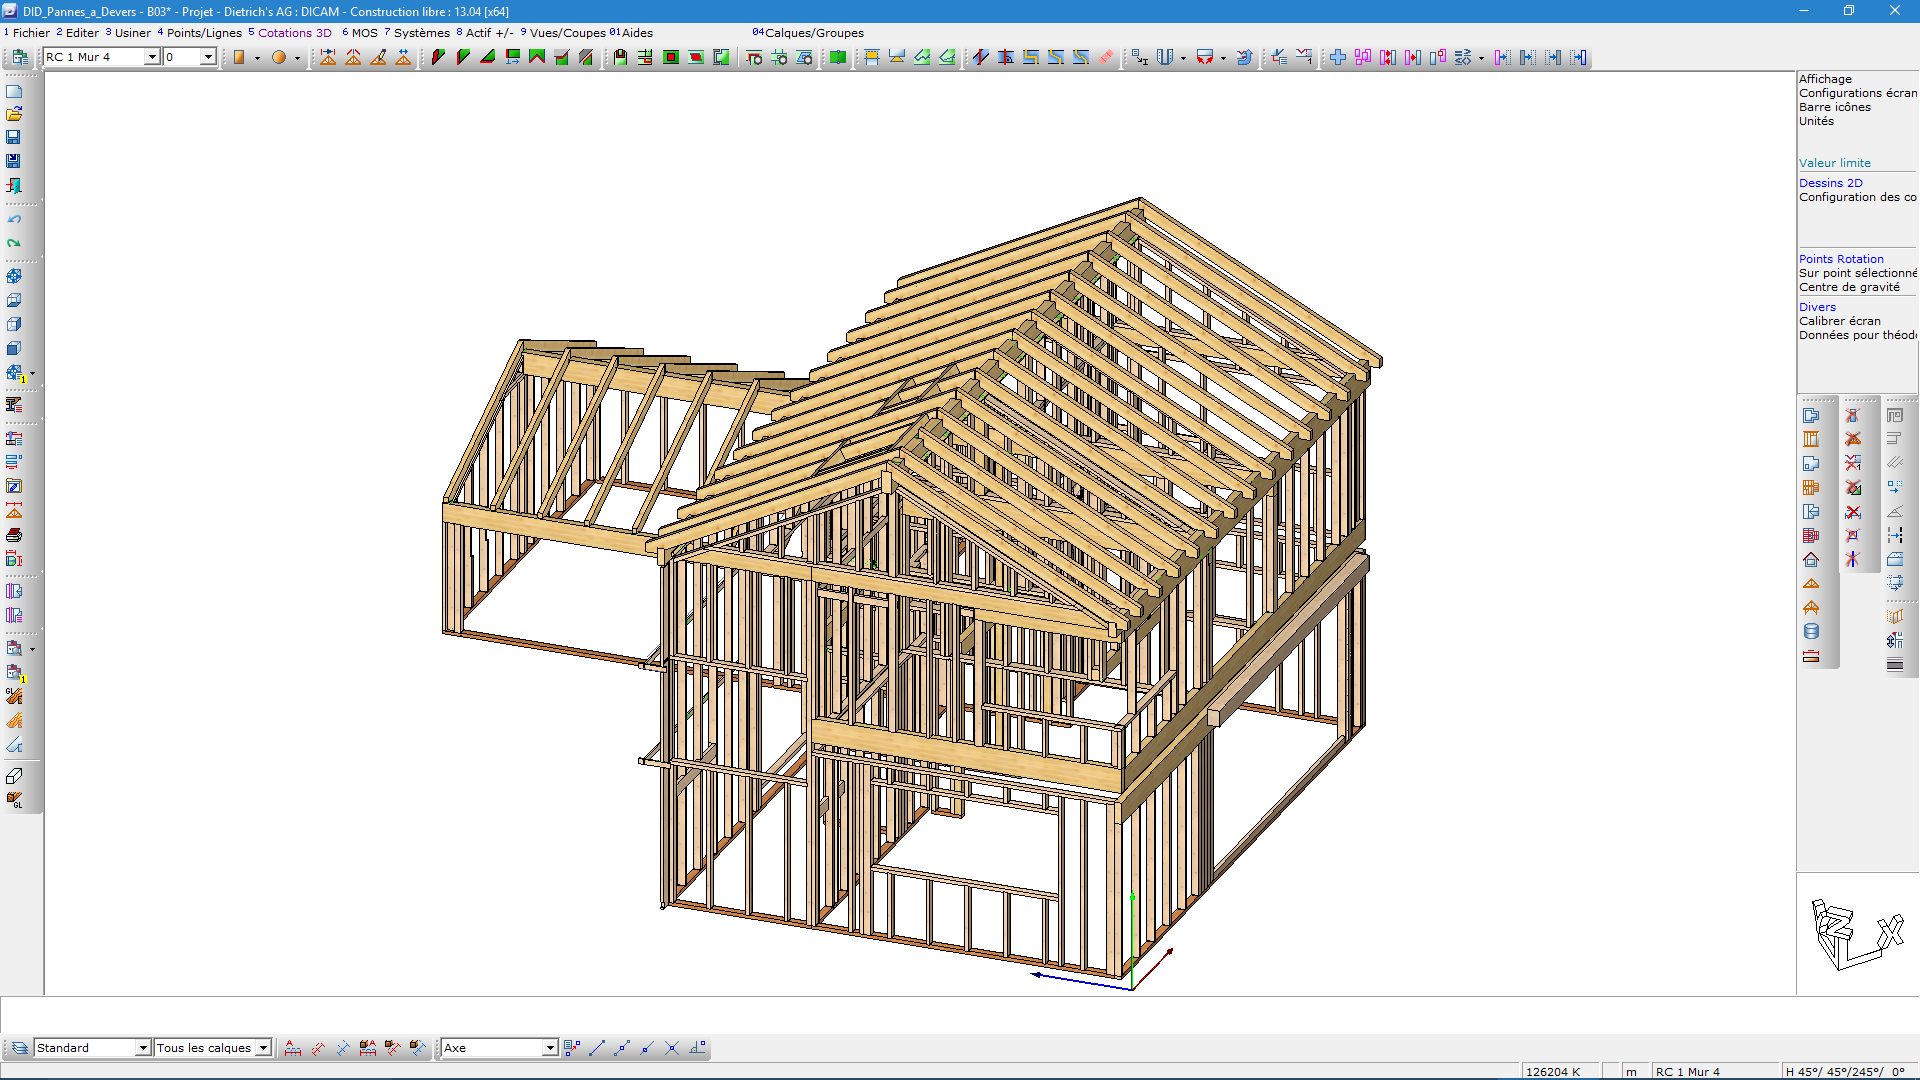Toggle the perpendicular snap icon at bottom
This screenshot has width=1920, height=1080.
697,1048
